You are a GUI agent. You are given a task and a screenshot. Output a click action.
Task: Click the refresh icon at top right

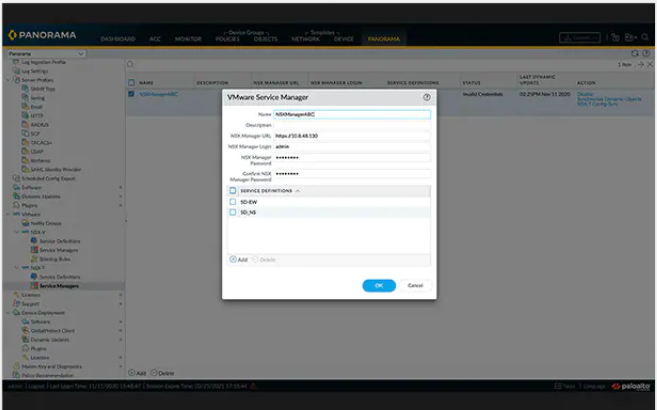tap(634, 53)
